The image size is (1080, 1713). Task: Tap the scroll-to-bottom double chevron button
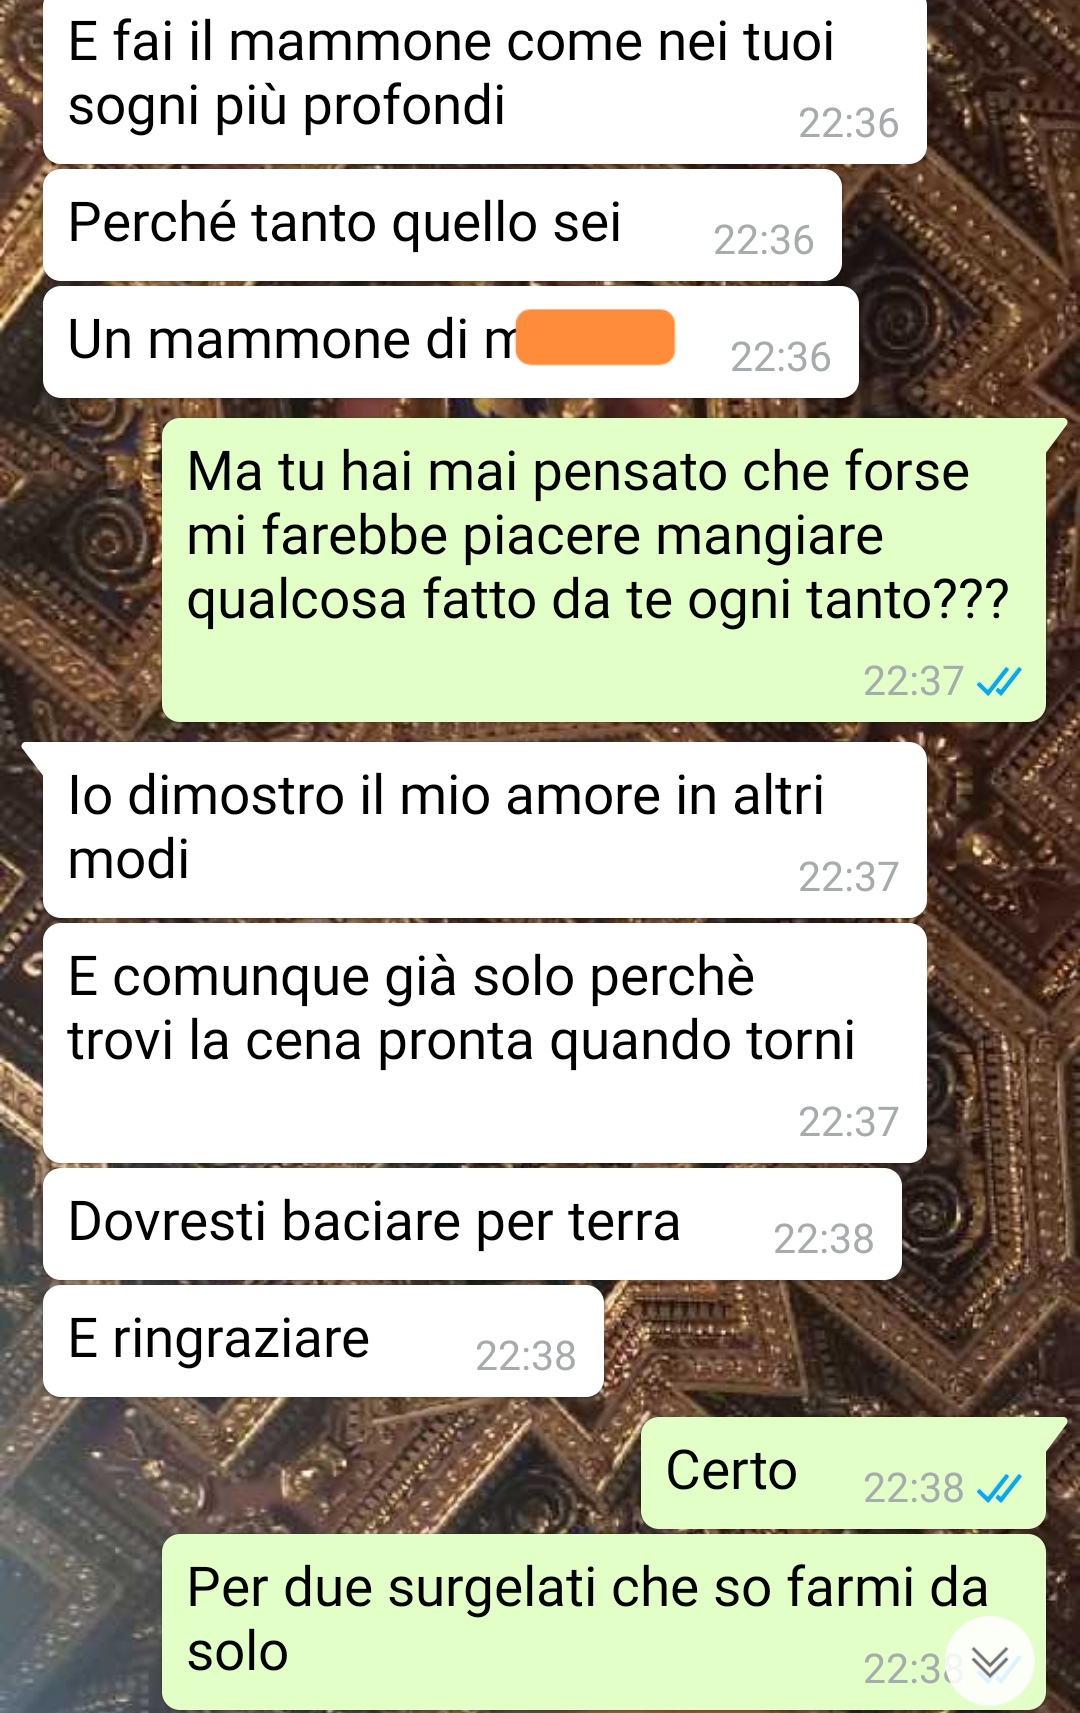coord(989,1661)
